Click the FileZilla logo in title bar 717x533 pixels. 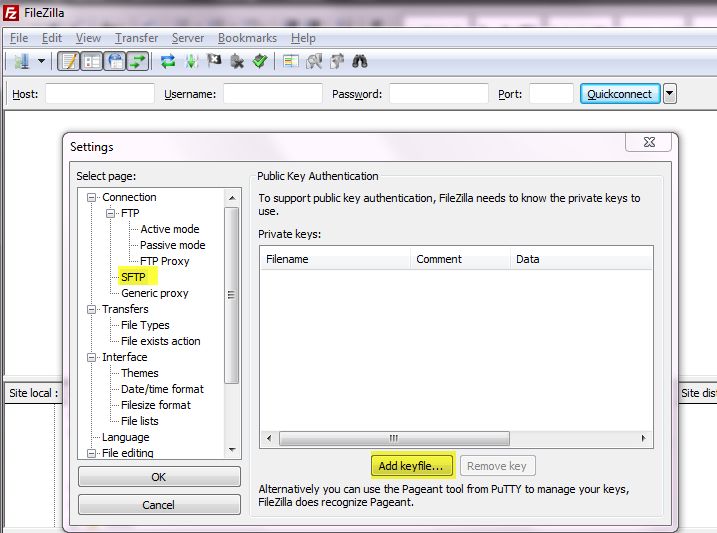point(11,13)
